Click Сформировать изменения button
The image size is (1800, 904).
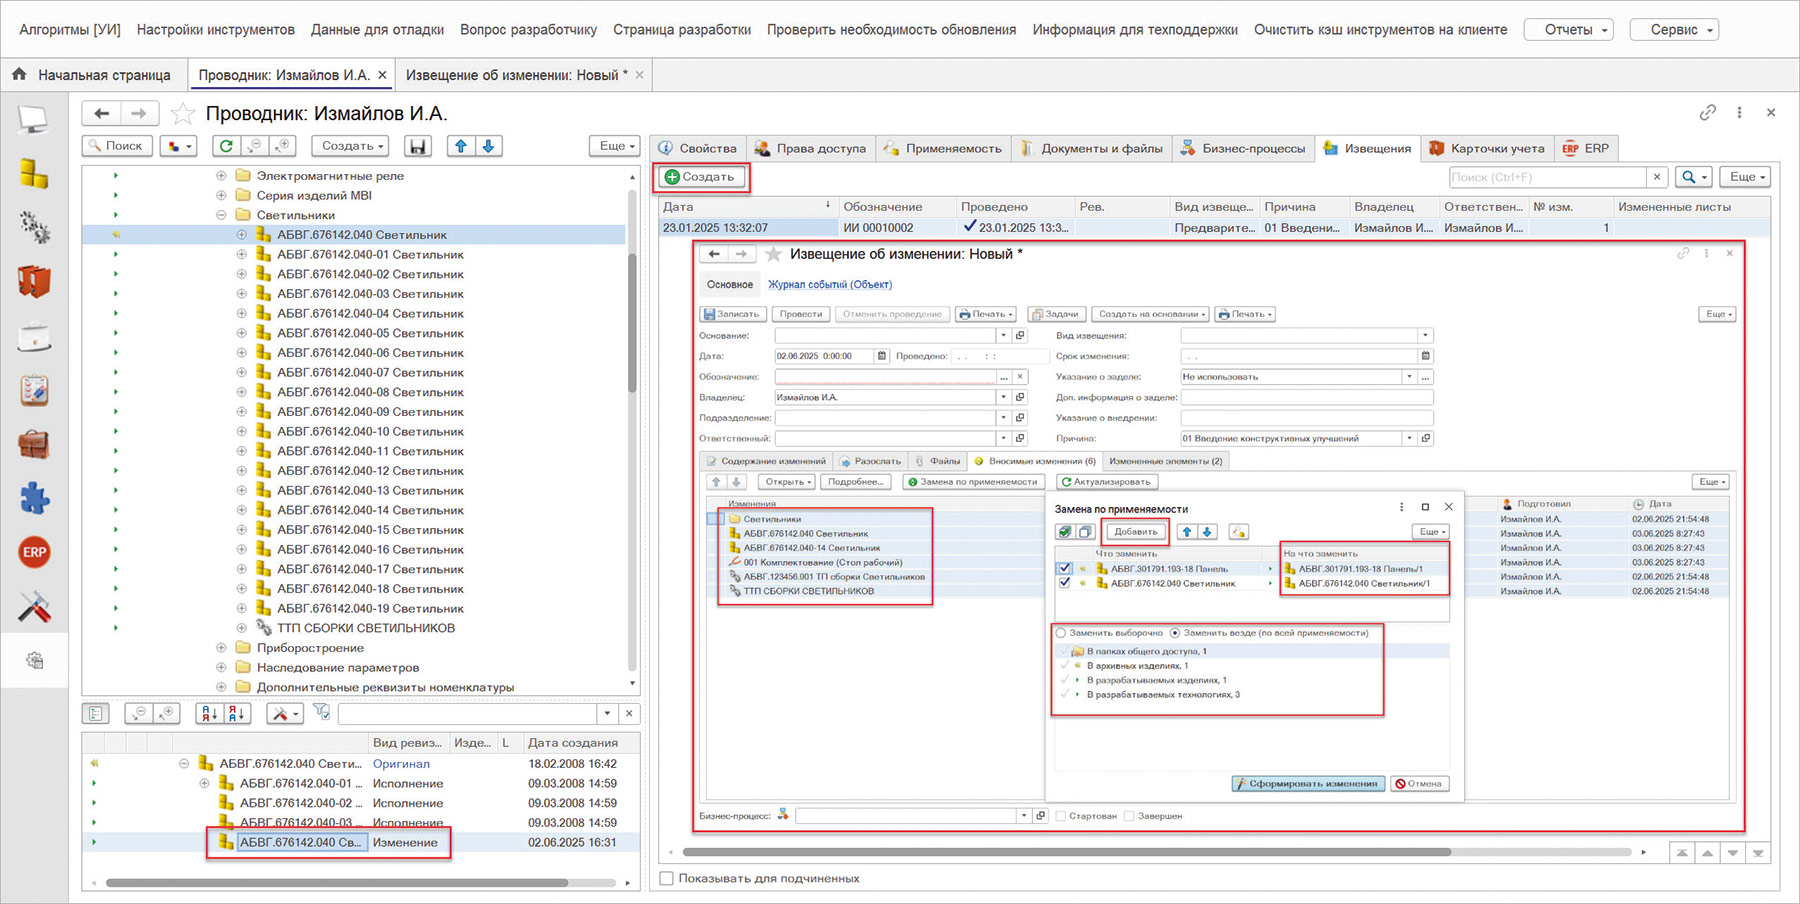(x=1308, y=784)
